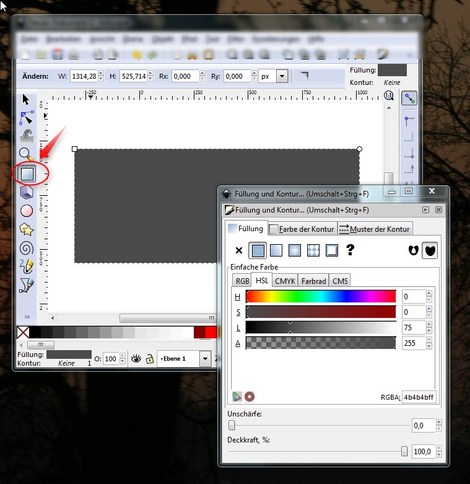This screenshot has width=470, height=484.
Task: Increase the Deckkraft value stepper
Action: (x=439, y=448)
